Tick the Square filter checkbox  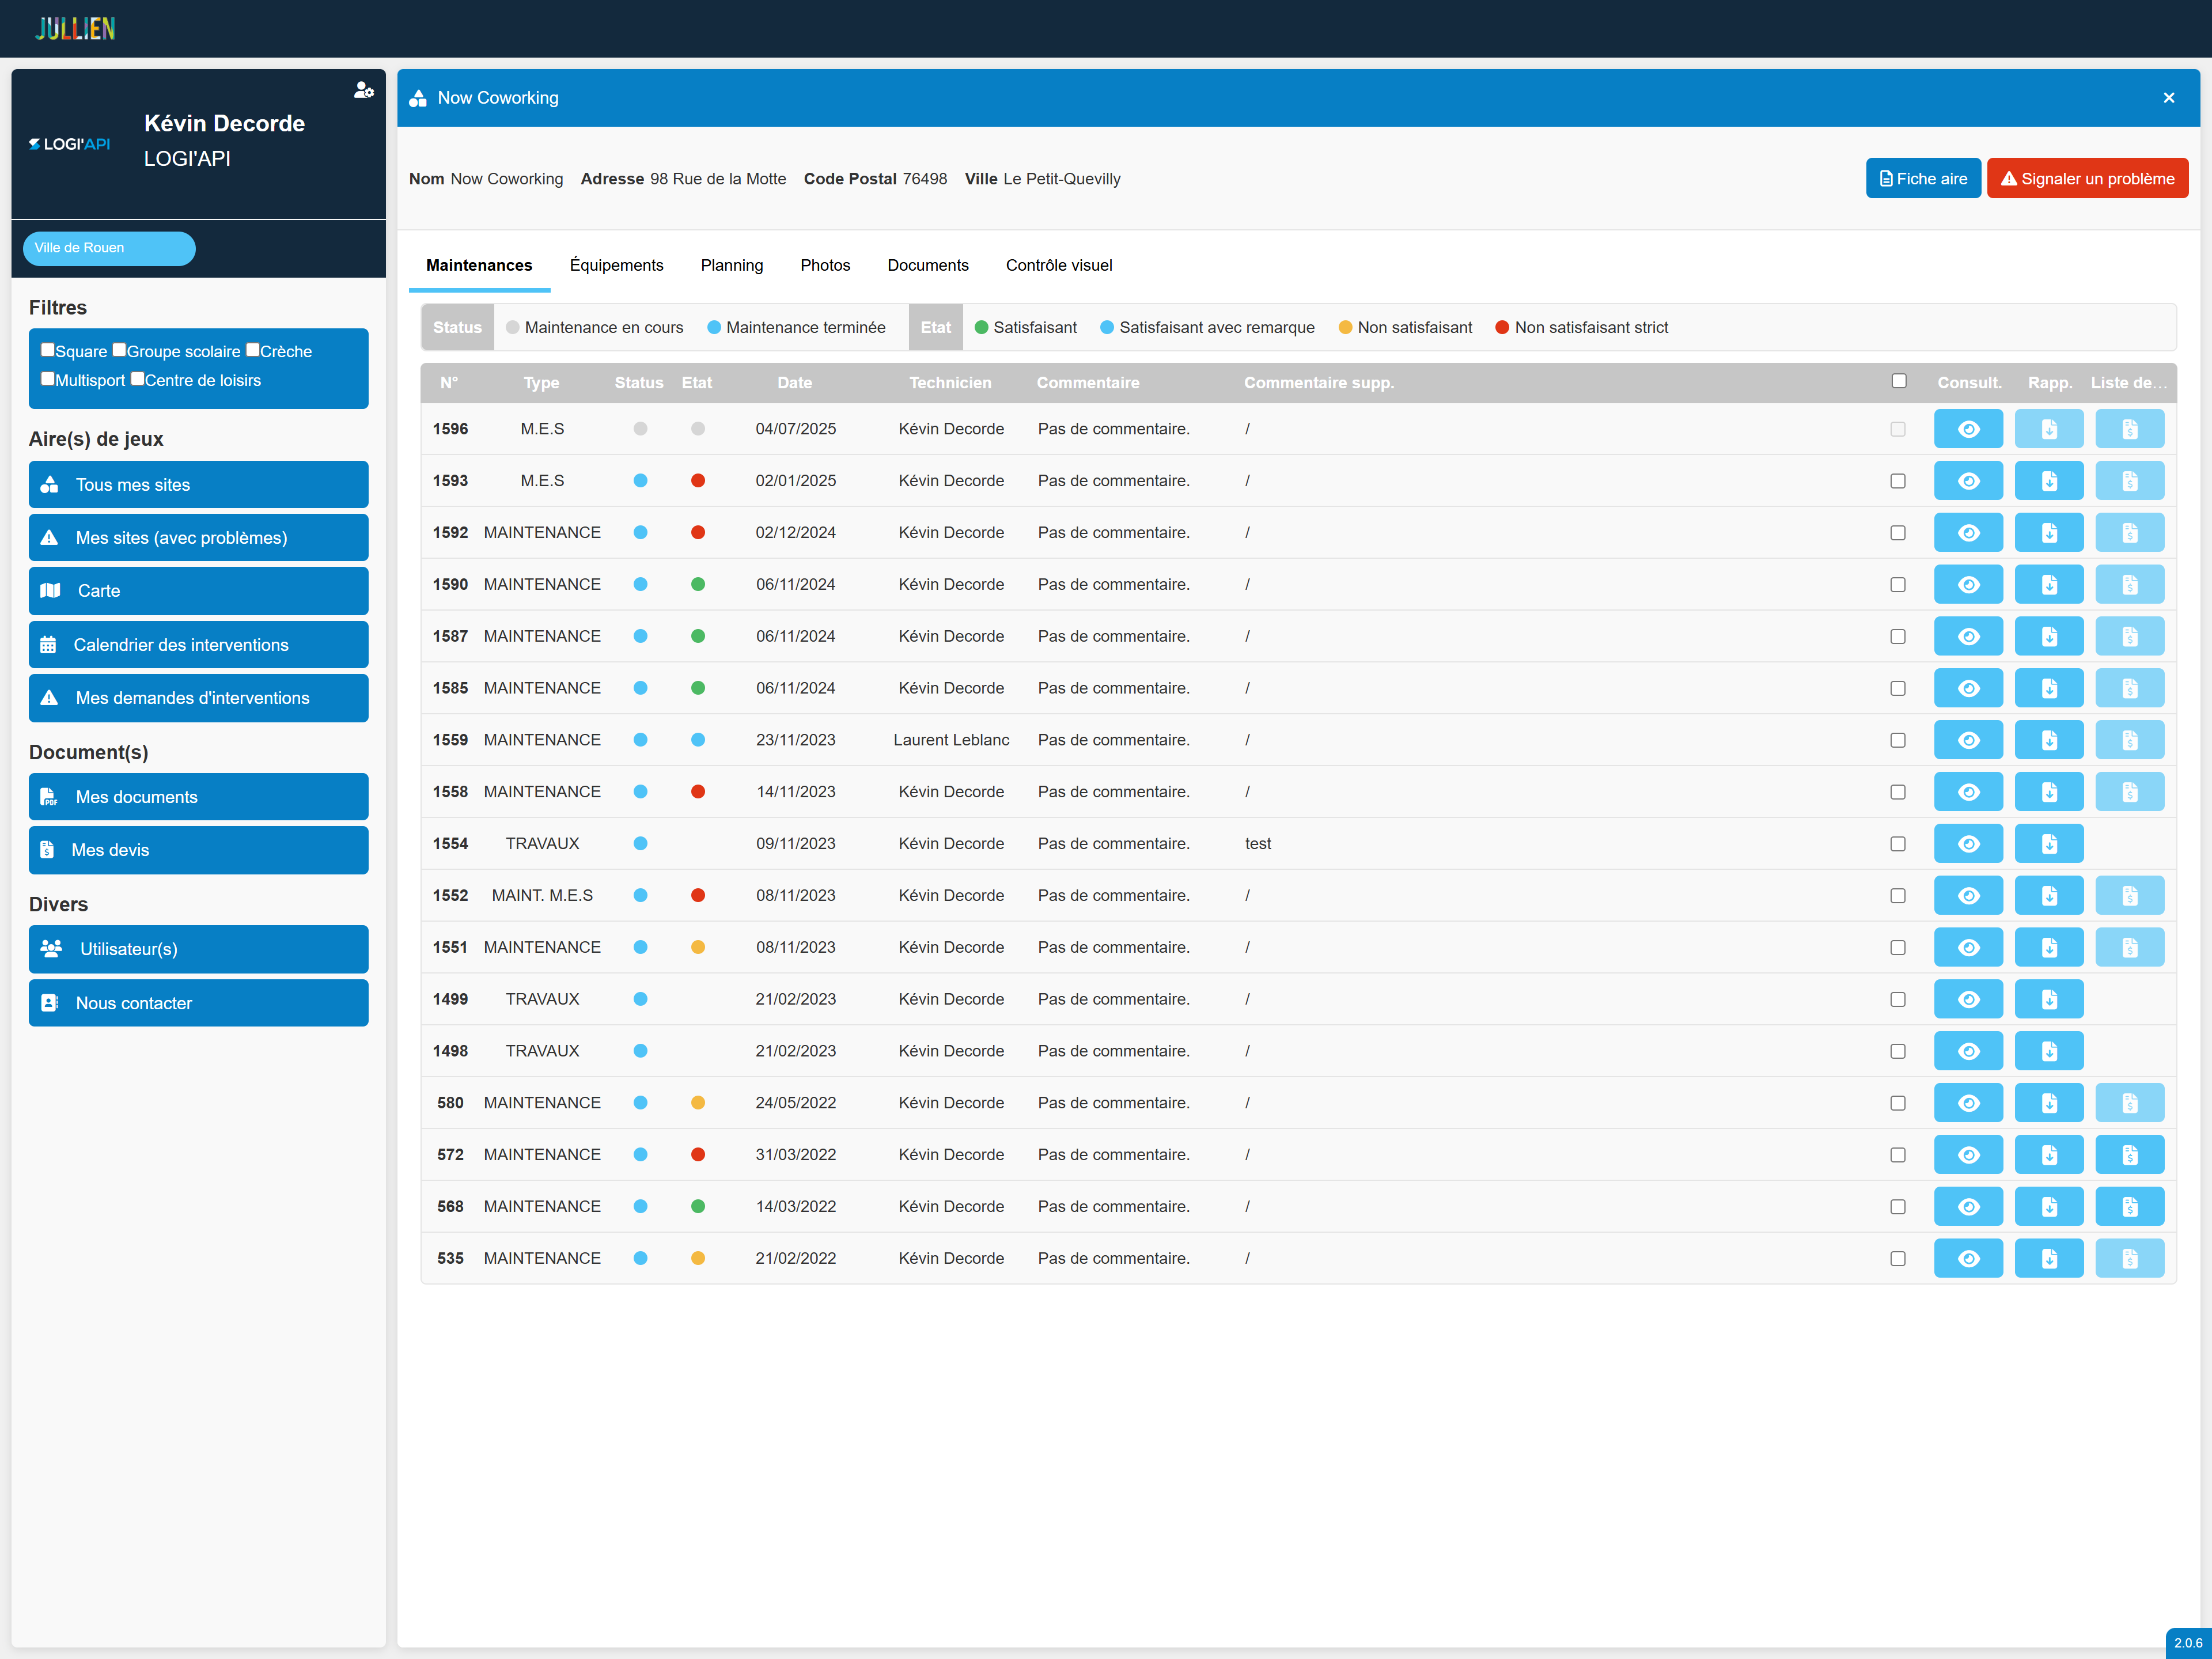coord(47,350)
